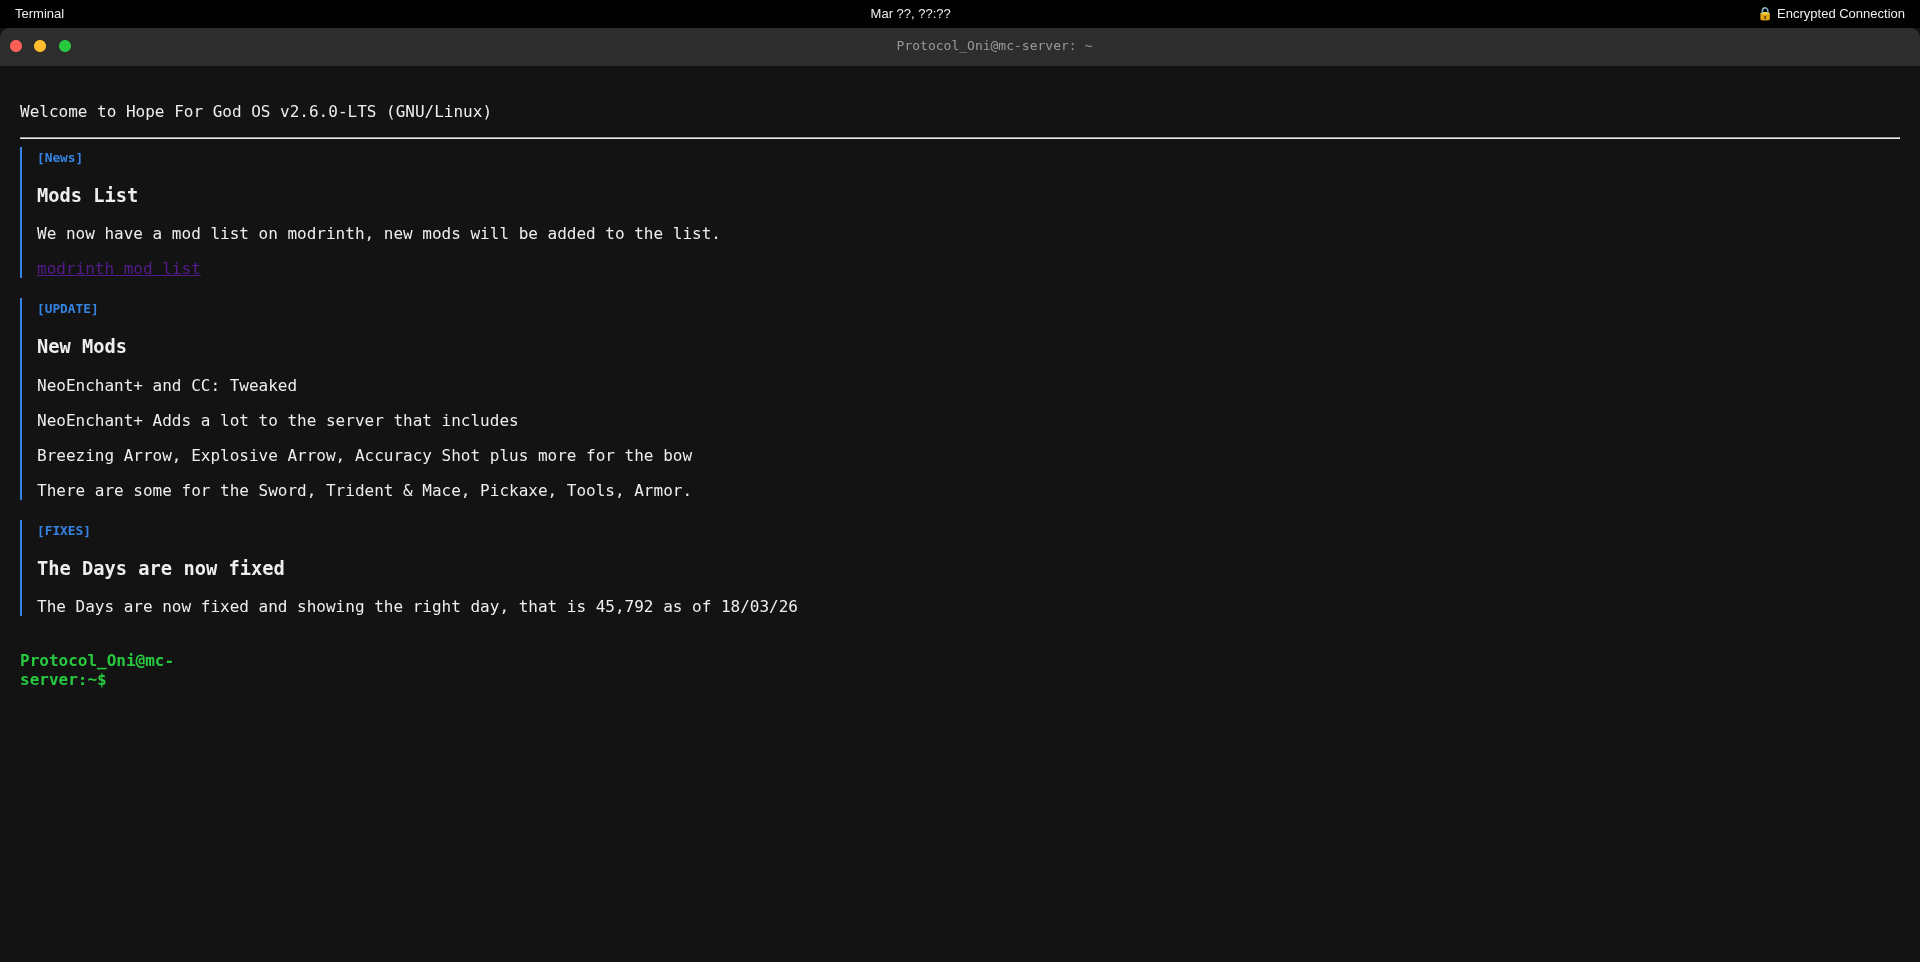Toggle the Encrypted Connection indicator
This screenshot has height=962, width=1920.
(x=1832, y=14)
